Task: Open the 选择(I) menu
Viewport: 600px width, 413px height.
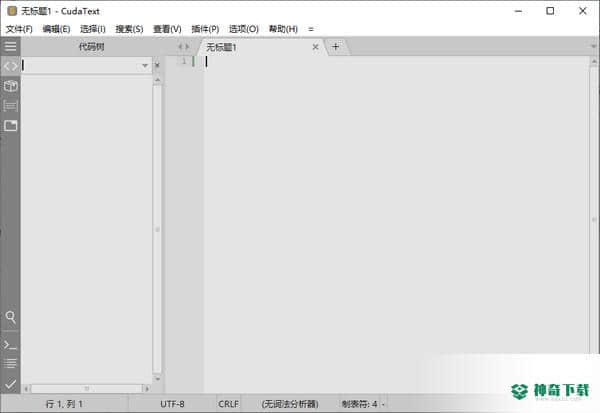Action: [x=93, y=29]
